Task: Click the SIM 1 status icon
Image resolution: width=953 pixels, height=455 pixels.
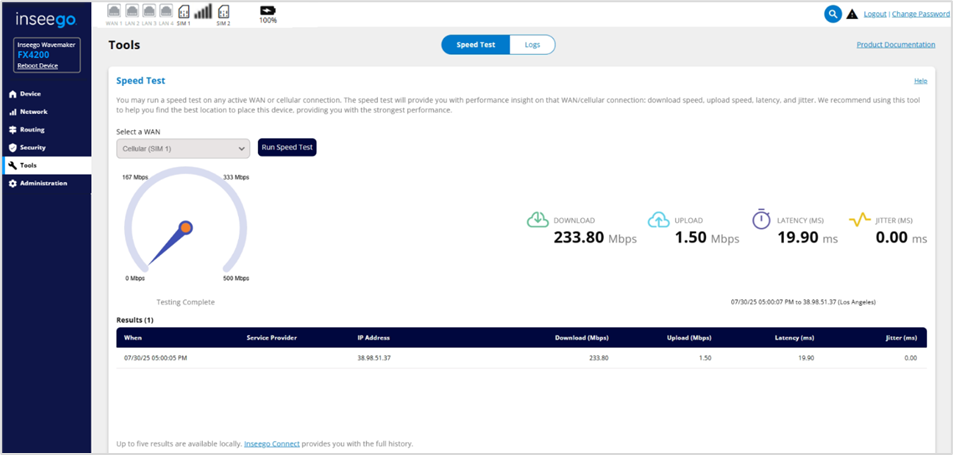Action: coord(183,12)
